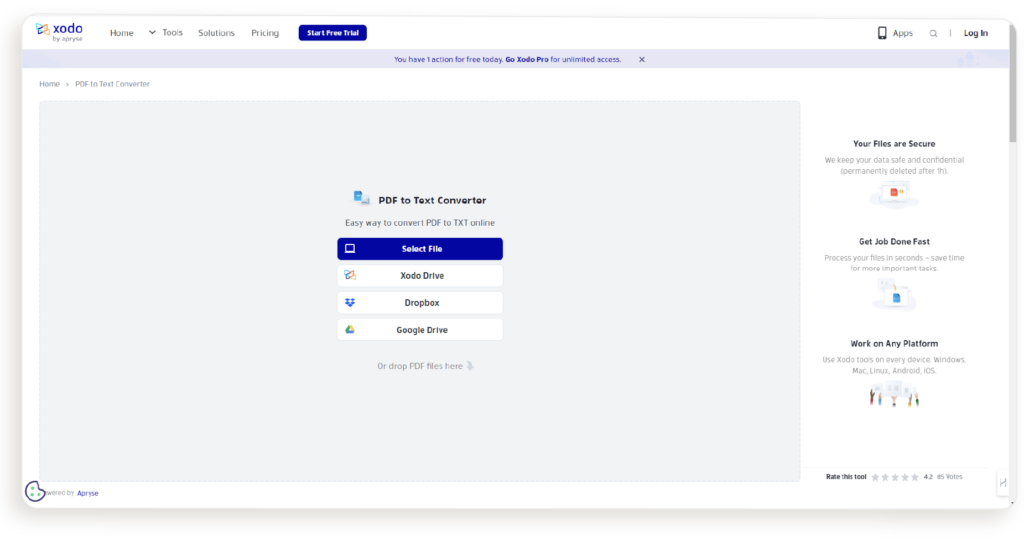Click the PDF to Text Converter title icon
The height and width of the screenshot is (541, 1024).
coord(361,198)
